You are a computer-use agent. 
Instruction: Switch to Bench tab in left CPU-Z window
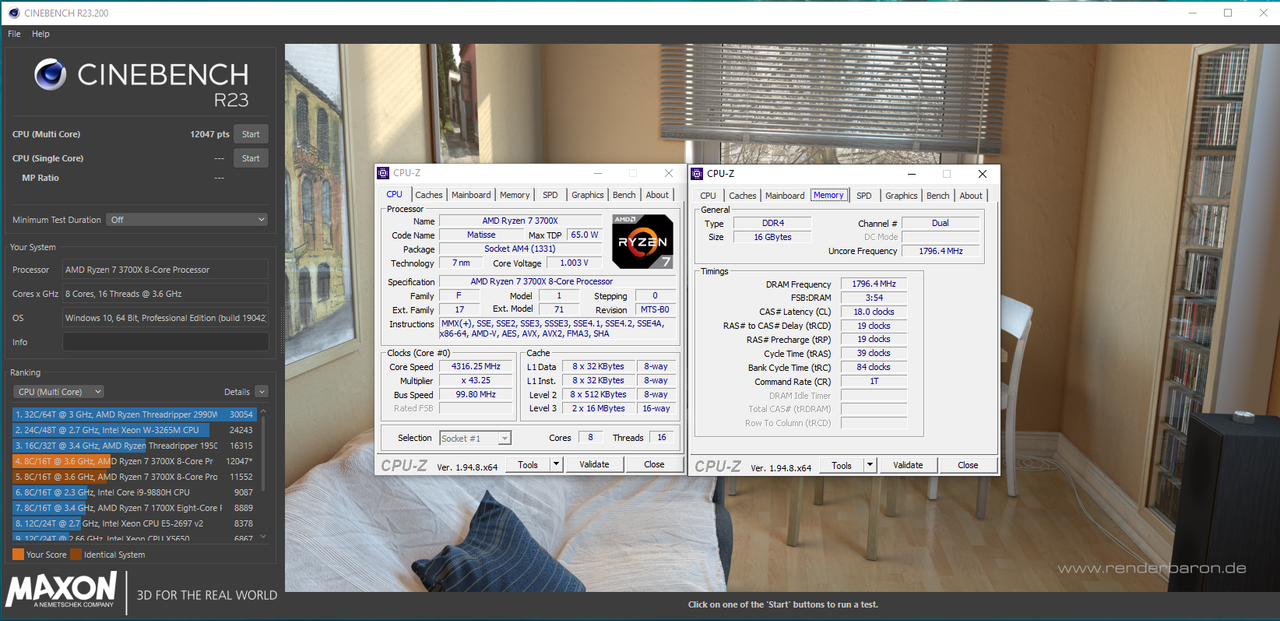pyautogui.click(x=624, y=195)
